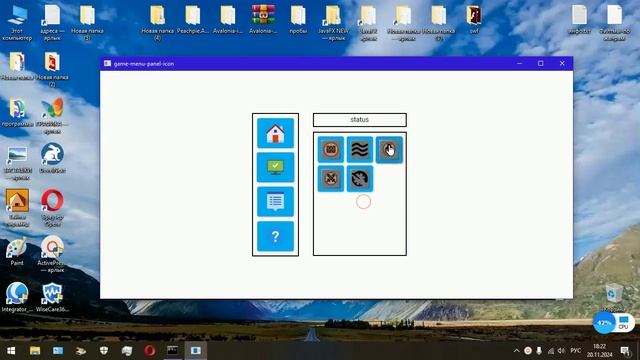Select the Opera browser desktop shortcut
This screenshot has height=360, width=640.
point(52,208)
